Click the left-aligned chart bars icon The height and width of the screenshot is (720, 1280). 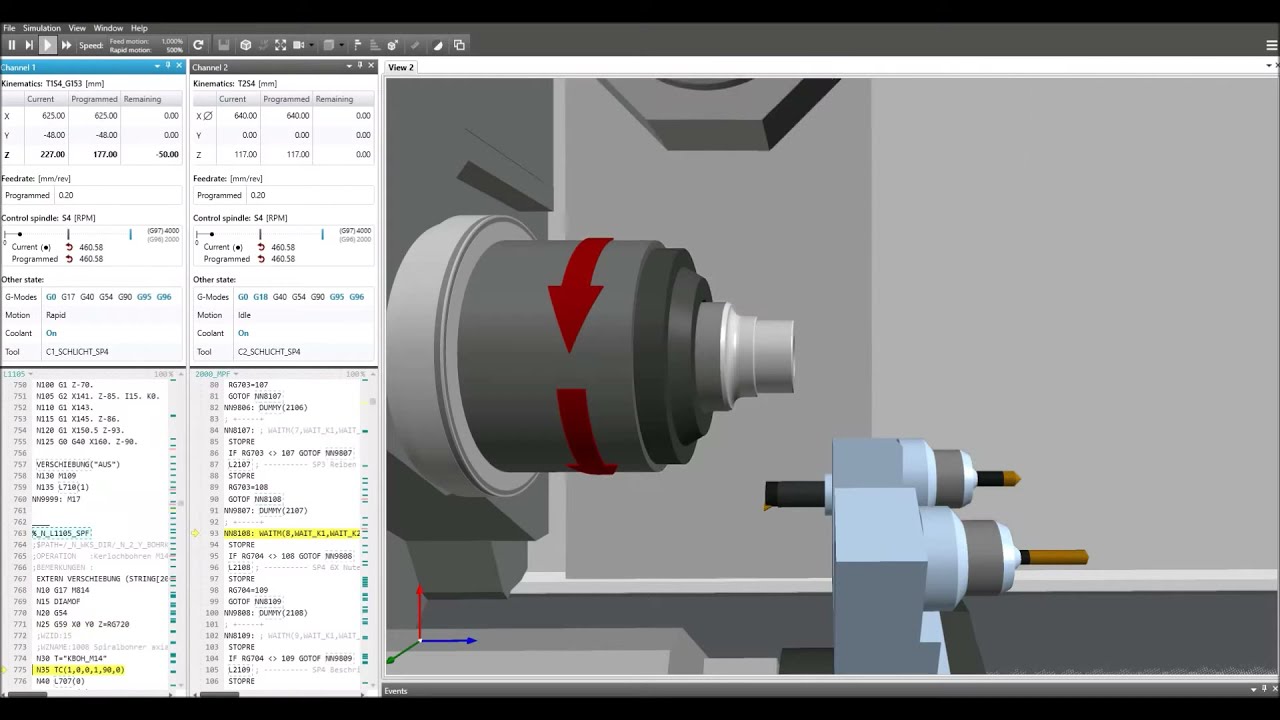[x=358, y=45]
